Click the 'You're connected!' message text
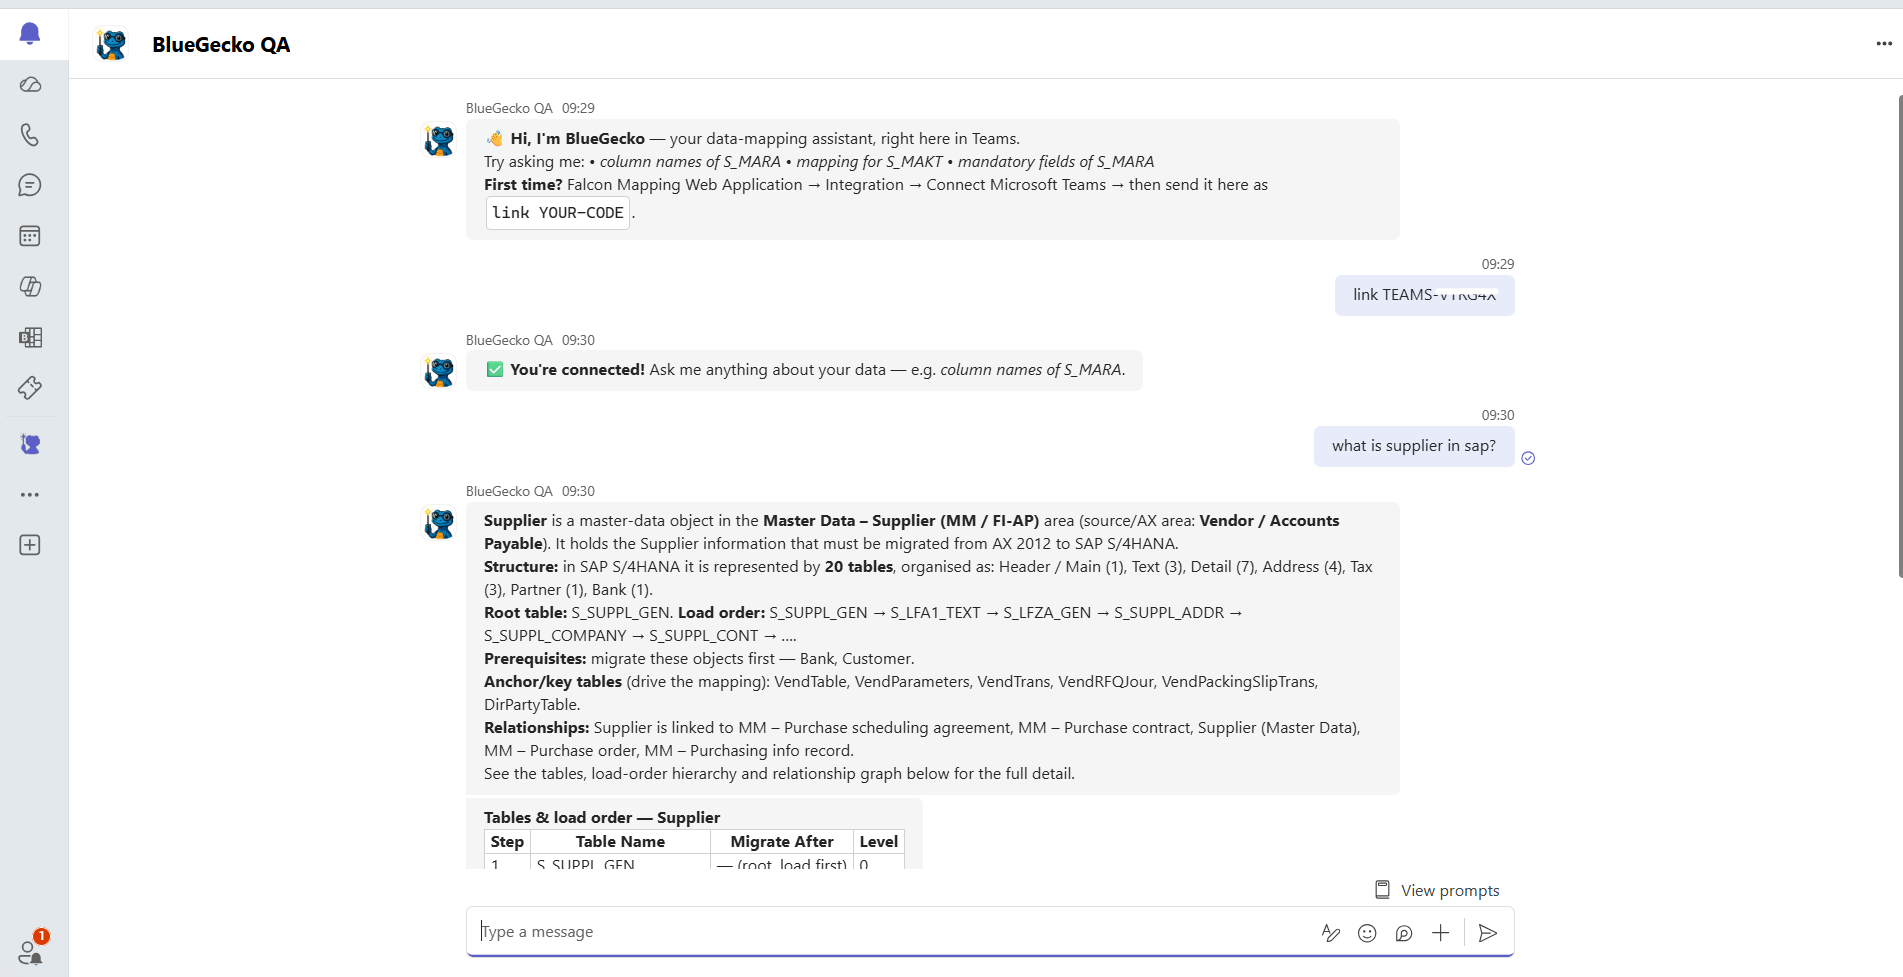Viewport: 1903px width, 977px height. (577, 370)
